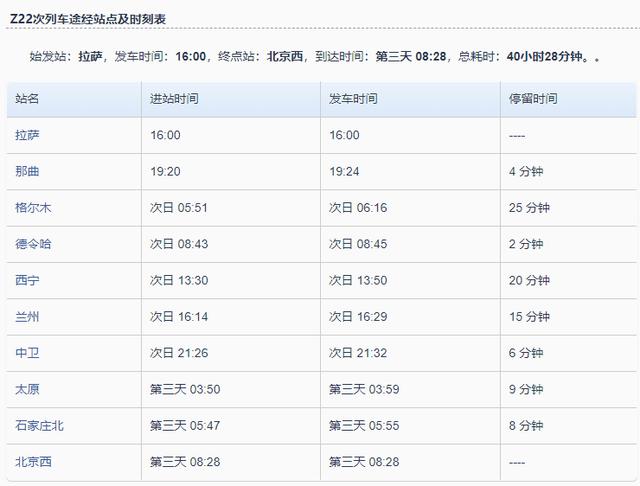Open the 格尔木 station link
This screenshot has height=486, width=640.
click(x=33, y=208)
